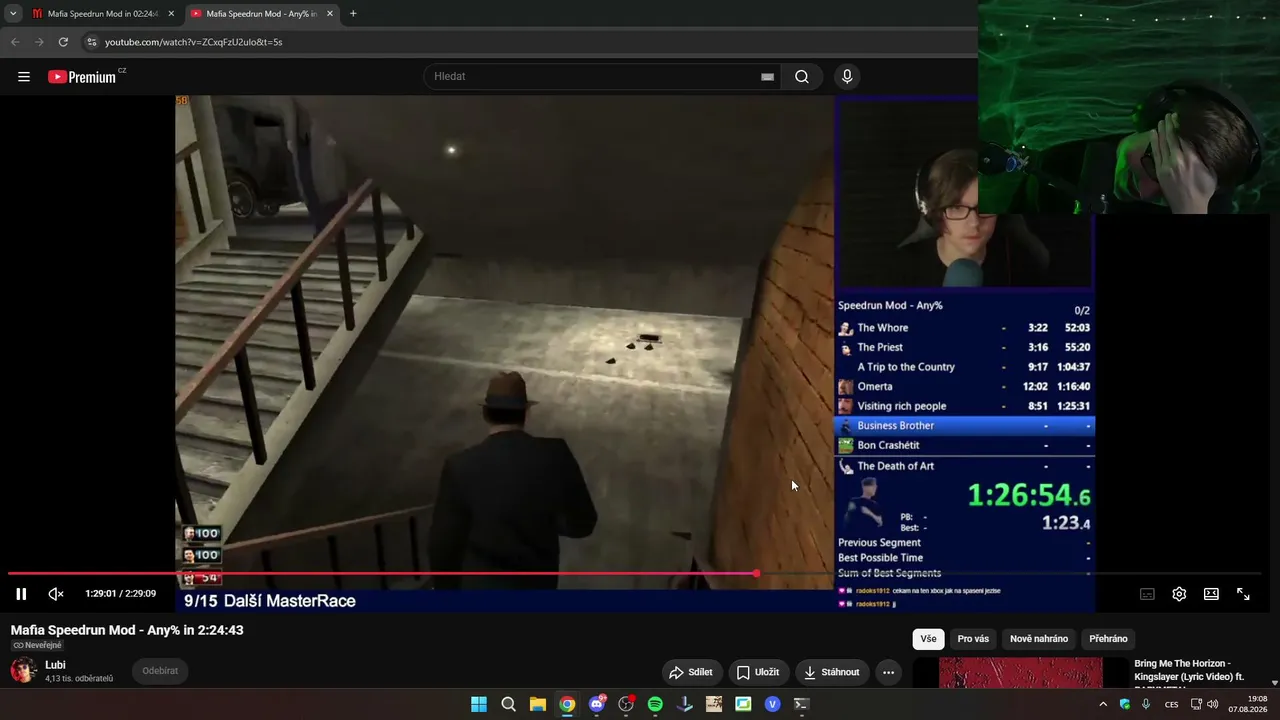Screen dimensions: 1280x720
Task: Select the Vše filter chip
Action: (928, 639)
